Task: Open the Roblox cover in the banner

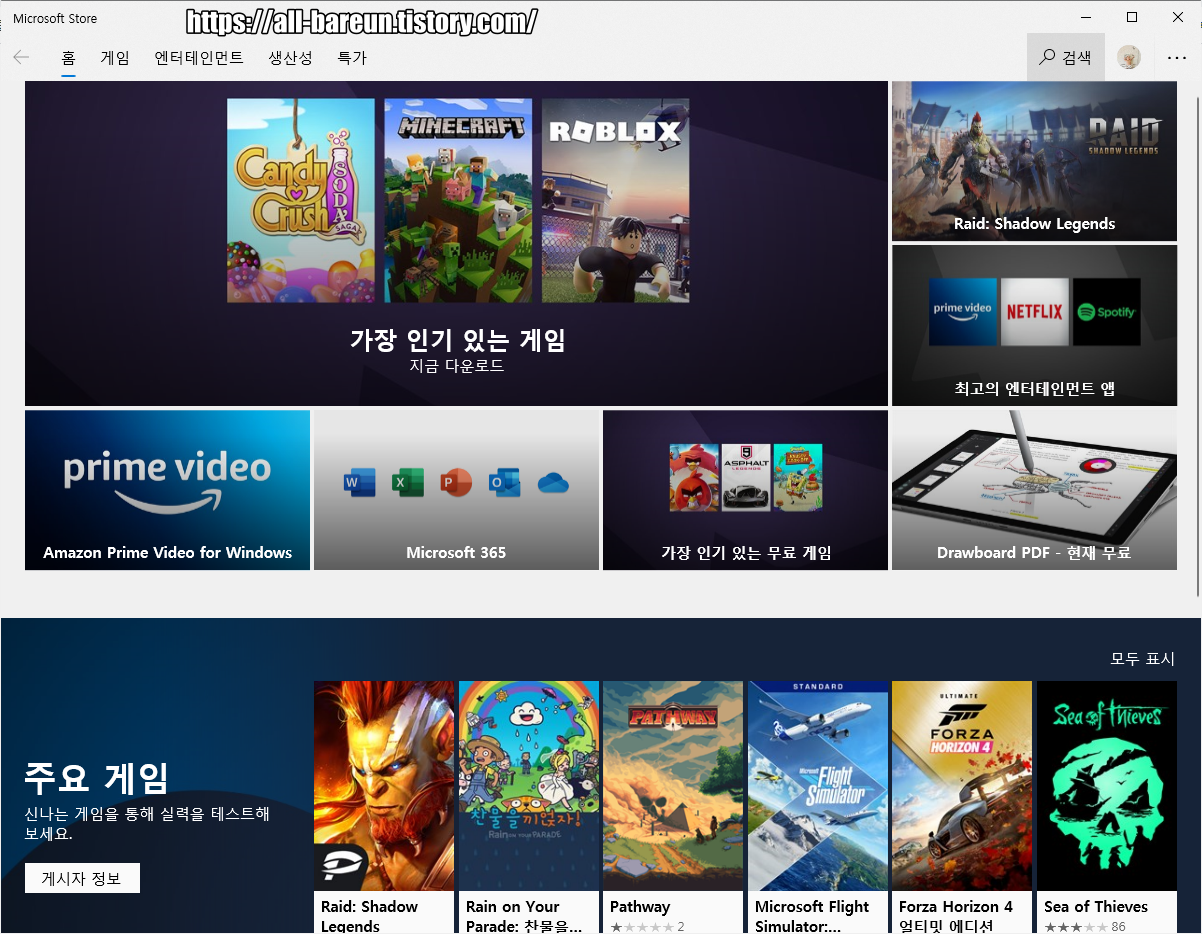Action: pyautogui.click(x=615, y=200)
